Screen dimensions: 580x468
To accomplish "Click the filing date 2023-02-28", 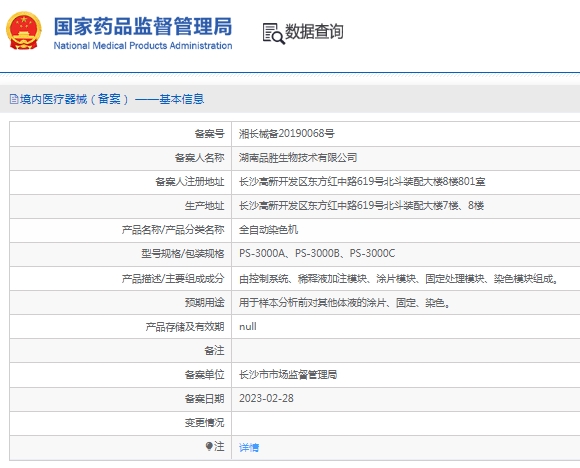I will coord(266,398).
